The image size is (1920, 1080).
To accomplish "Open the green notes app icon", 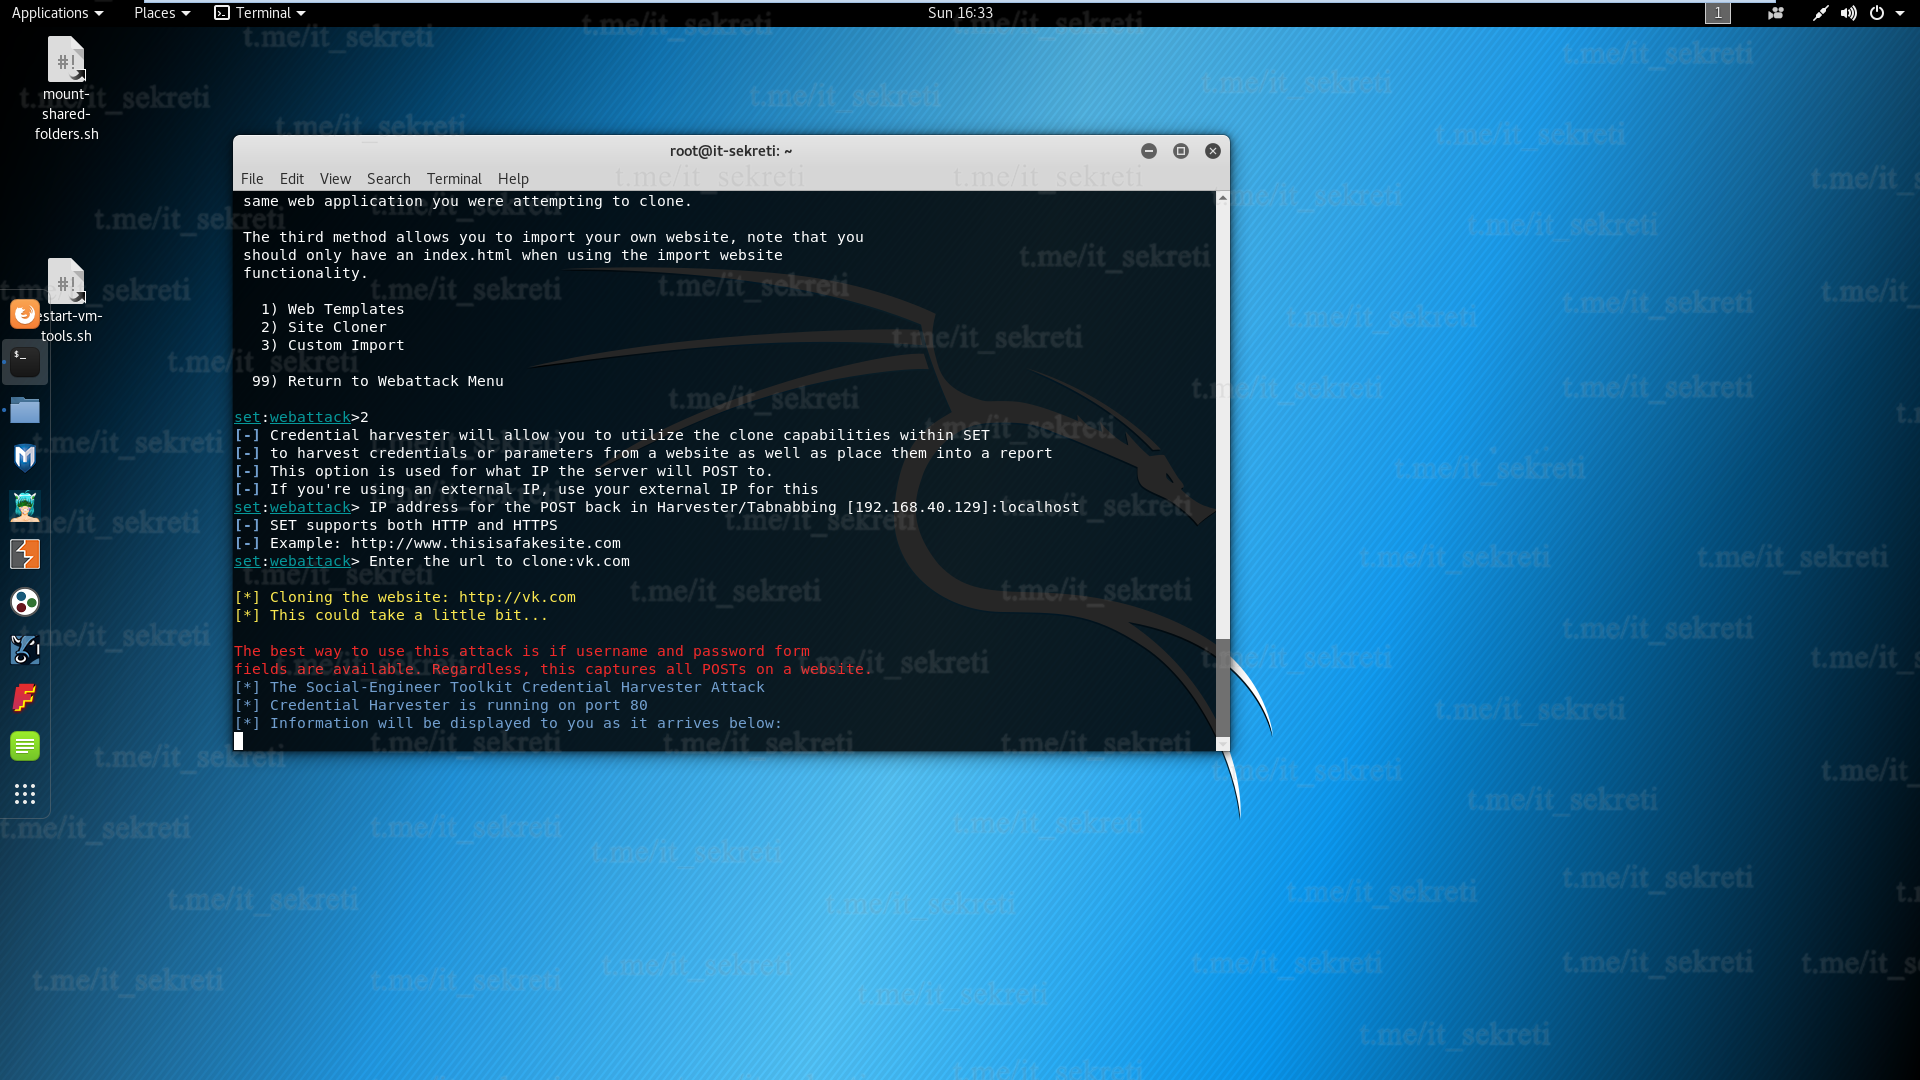I will point(25,746).
